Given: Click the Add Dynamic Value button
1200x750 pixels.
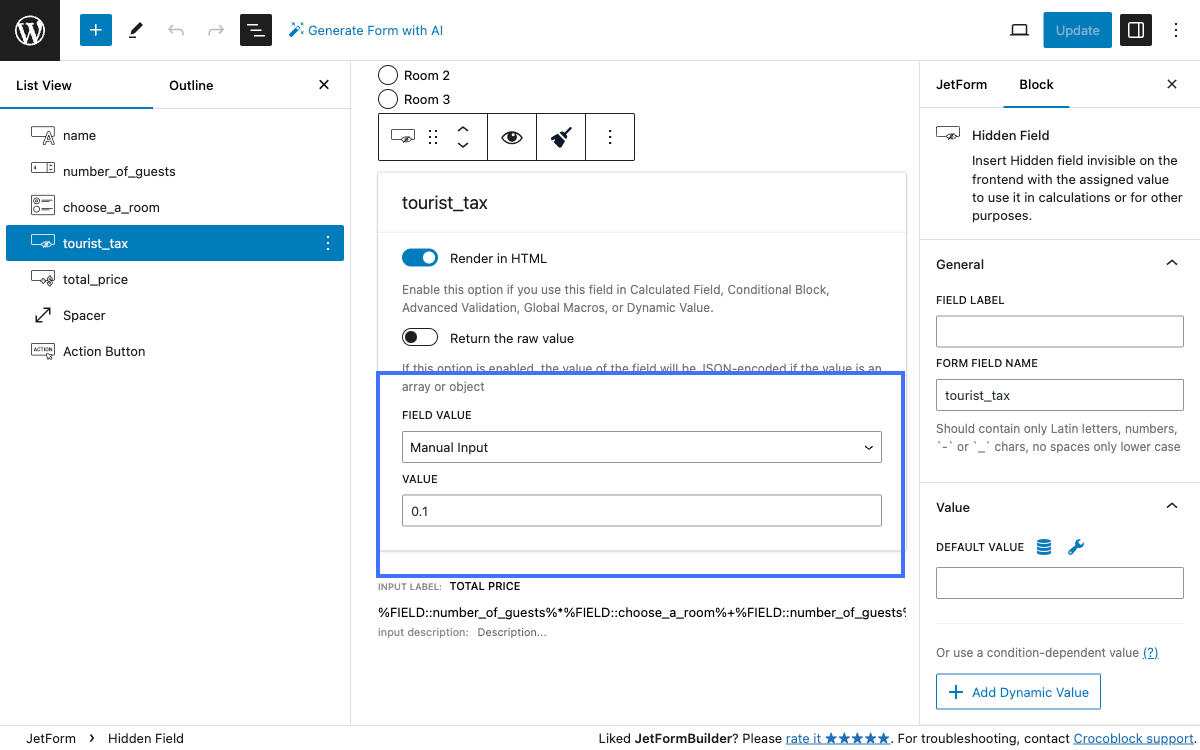Looking at the screenshot, I should (x=1018, y=692).
